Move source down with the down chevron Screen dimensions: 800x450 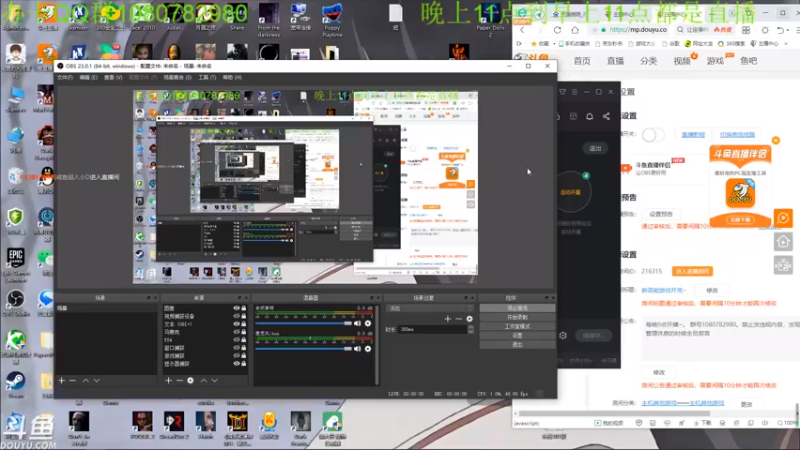[x=214, y=381]
